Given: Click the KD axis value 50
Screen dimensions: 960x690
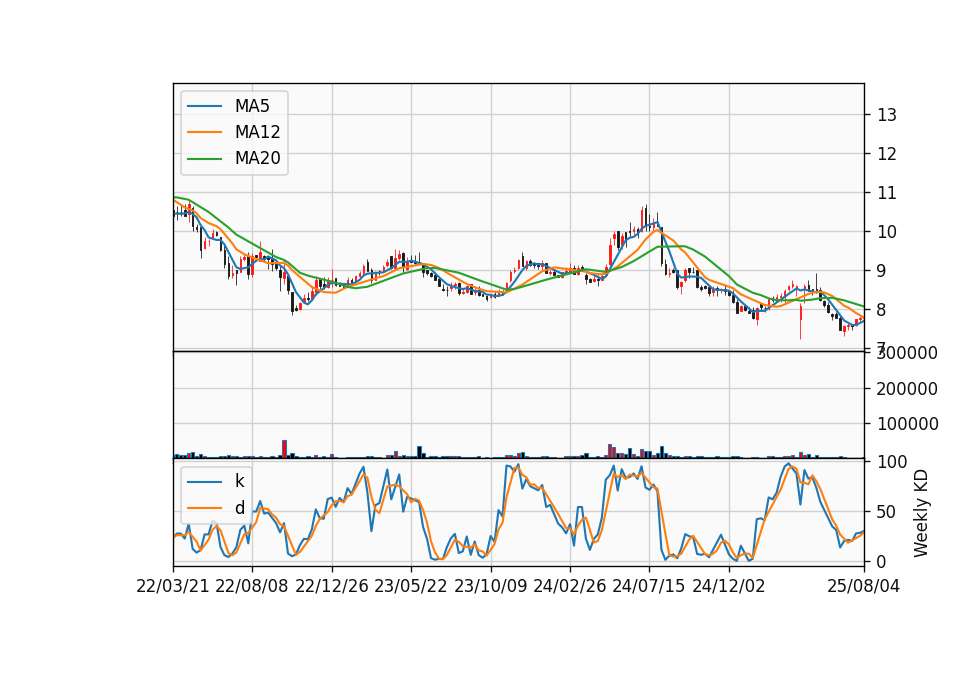Looking at the screenshot, I should click(x=887, y=512).
